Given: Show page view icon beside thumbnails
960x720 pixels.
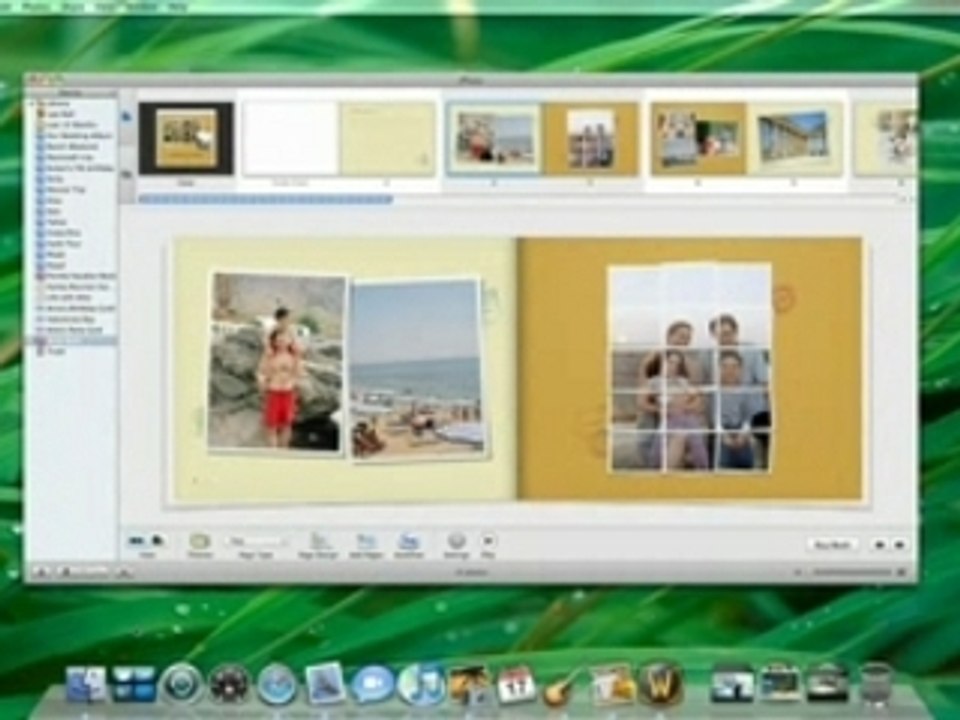Looking at the screenshot, I should click(x=127, y=116).
